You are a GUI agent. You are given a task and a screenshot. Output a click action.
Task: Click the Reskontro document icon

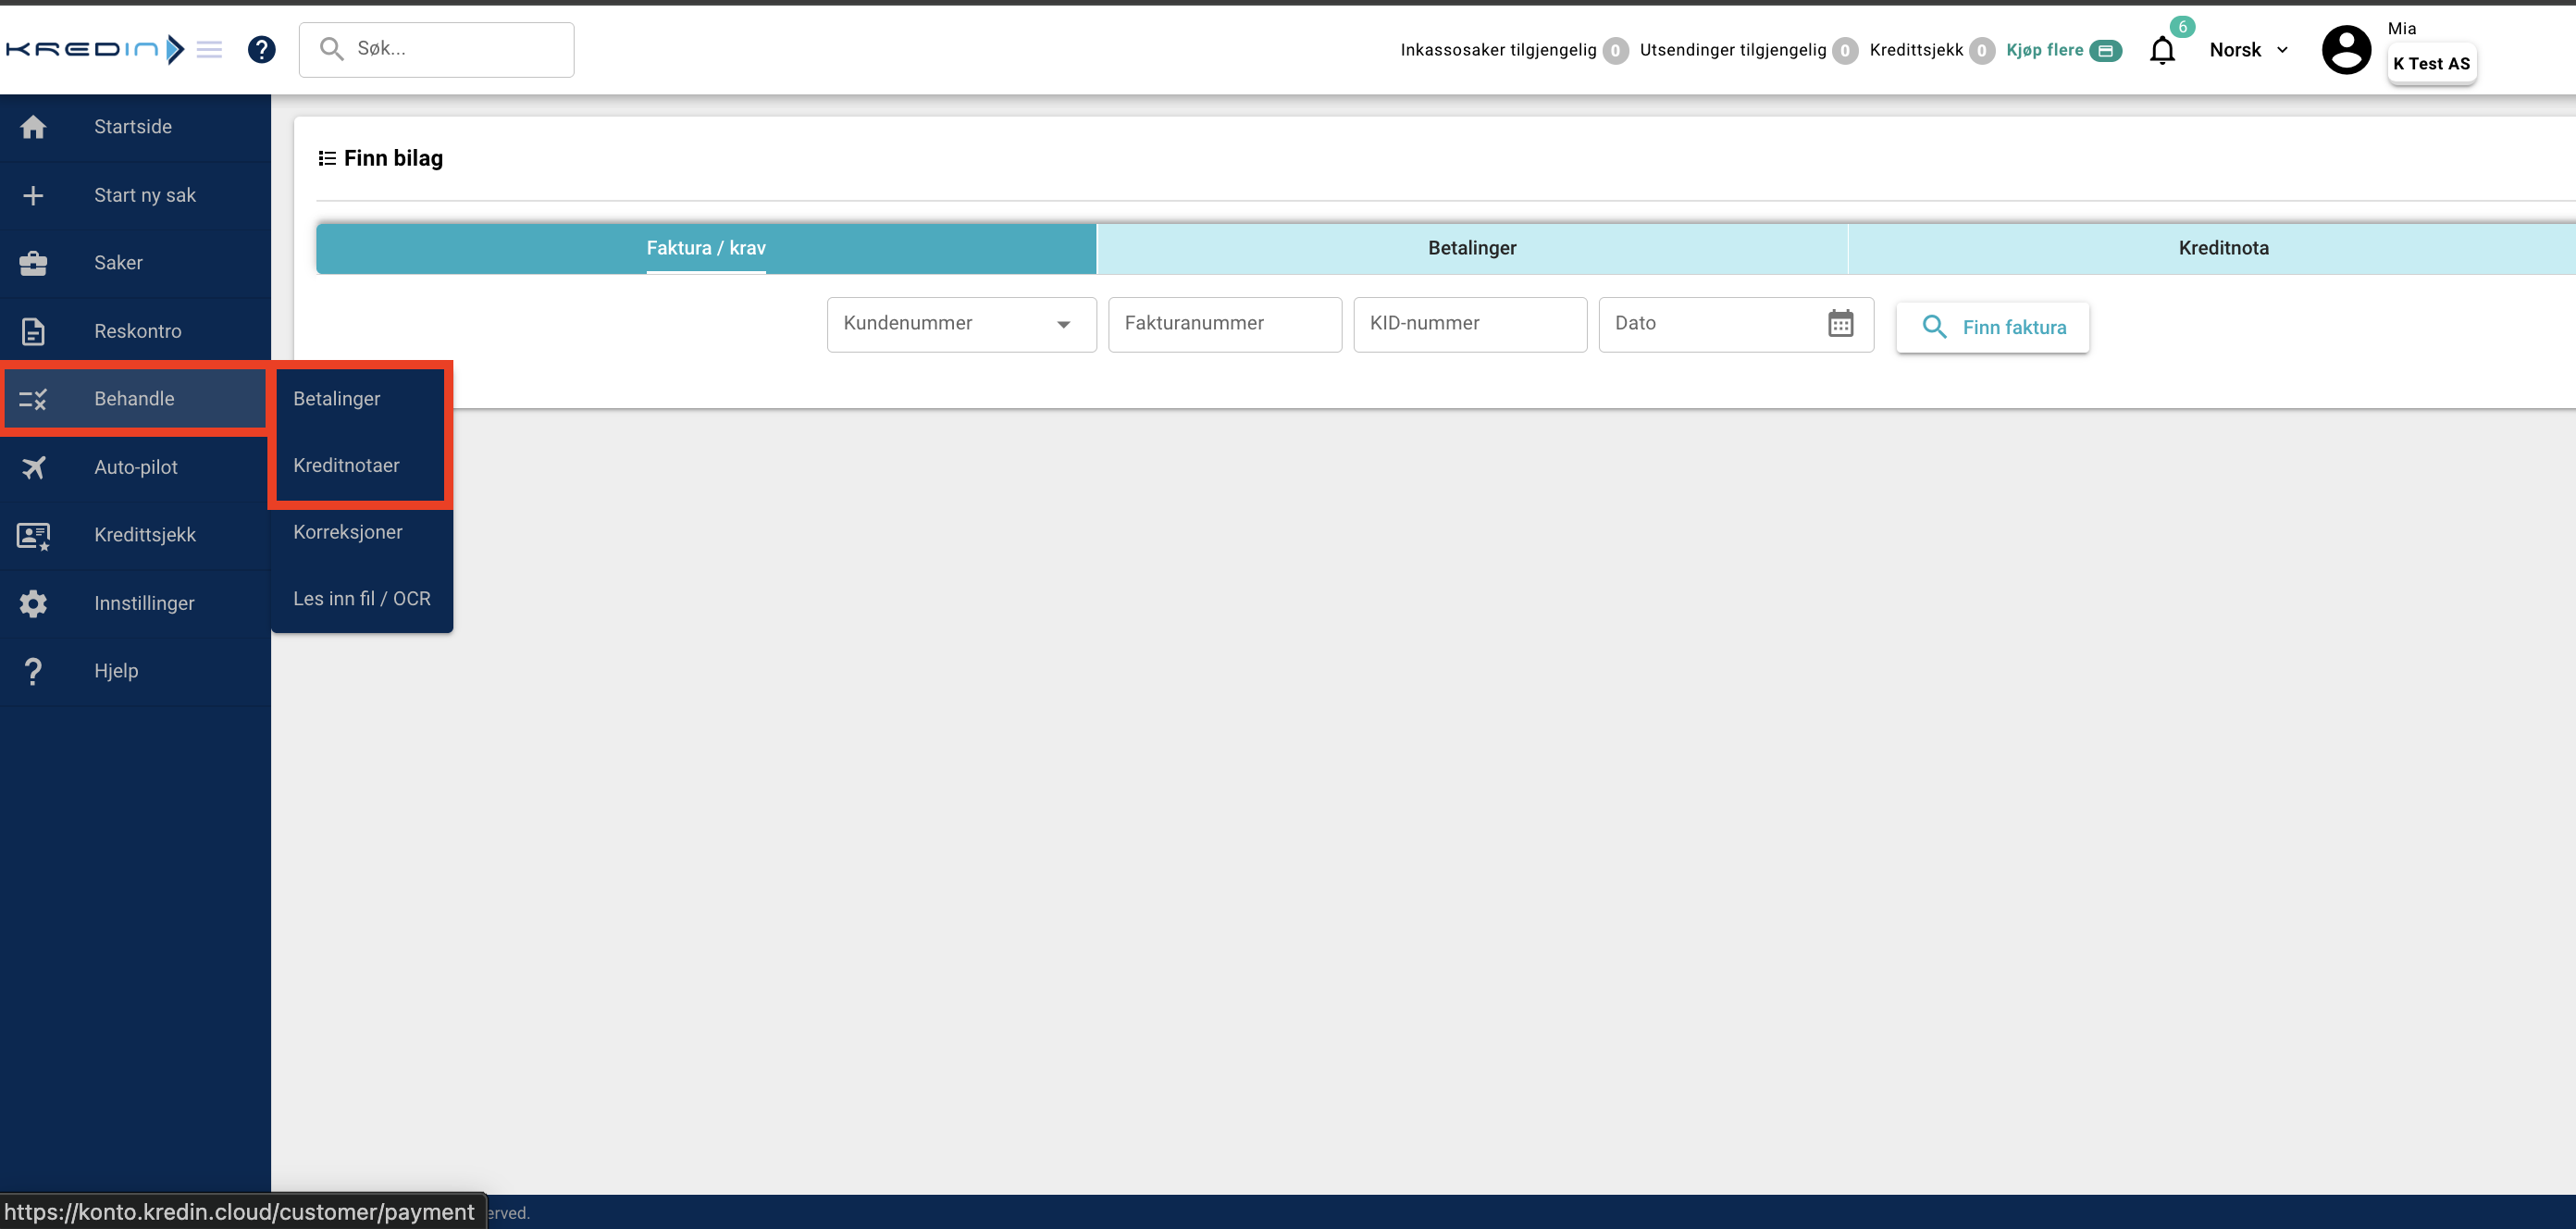33,331
